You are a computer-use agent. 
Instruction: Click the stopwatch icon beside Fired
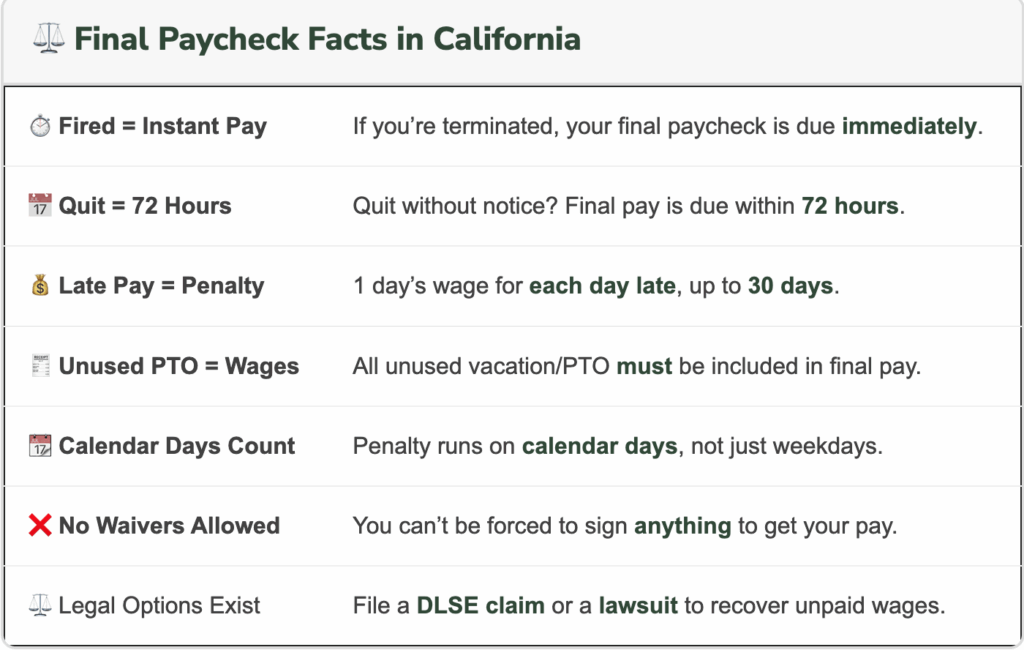40,126
